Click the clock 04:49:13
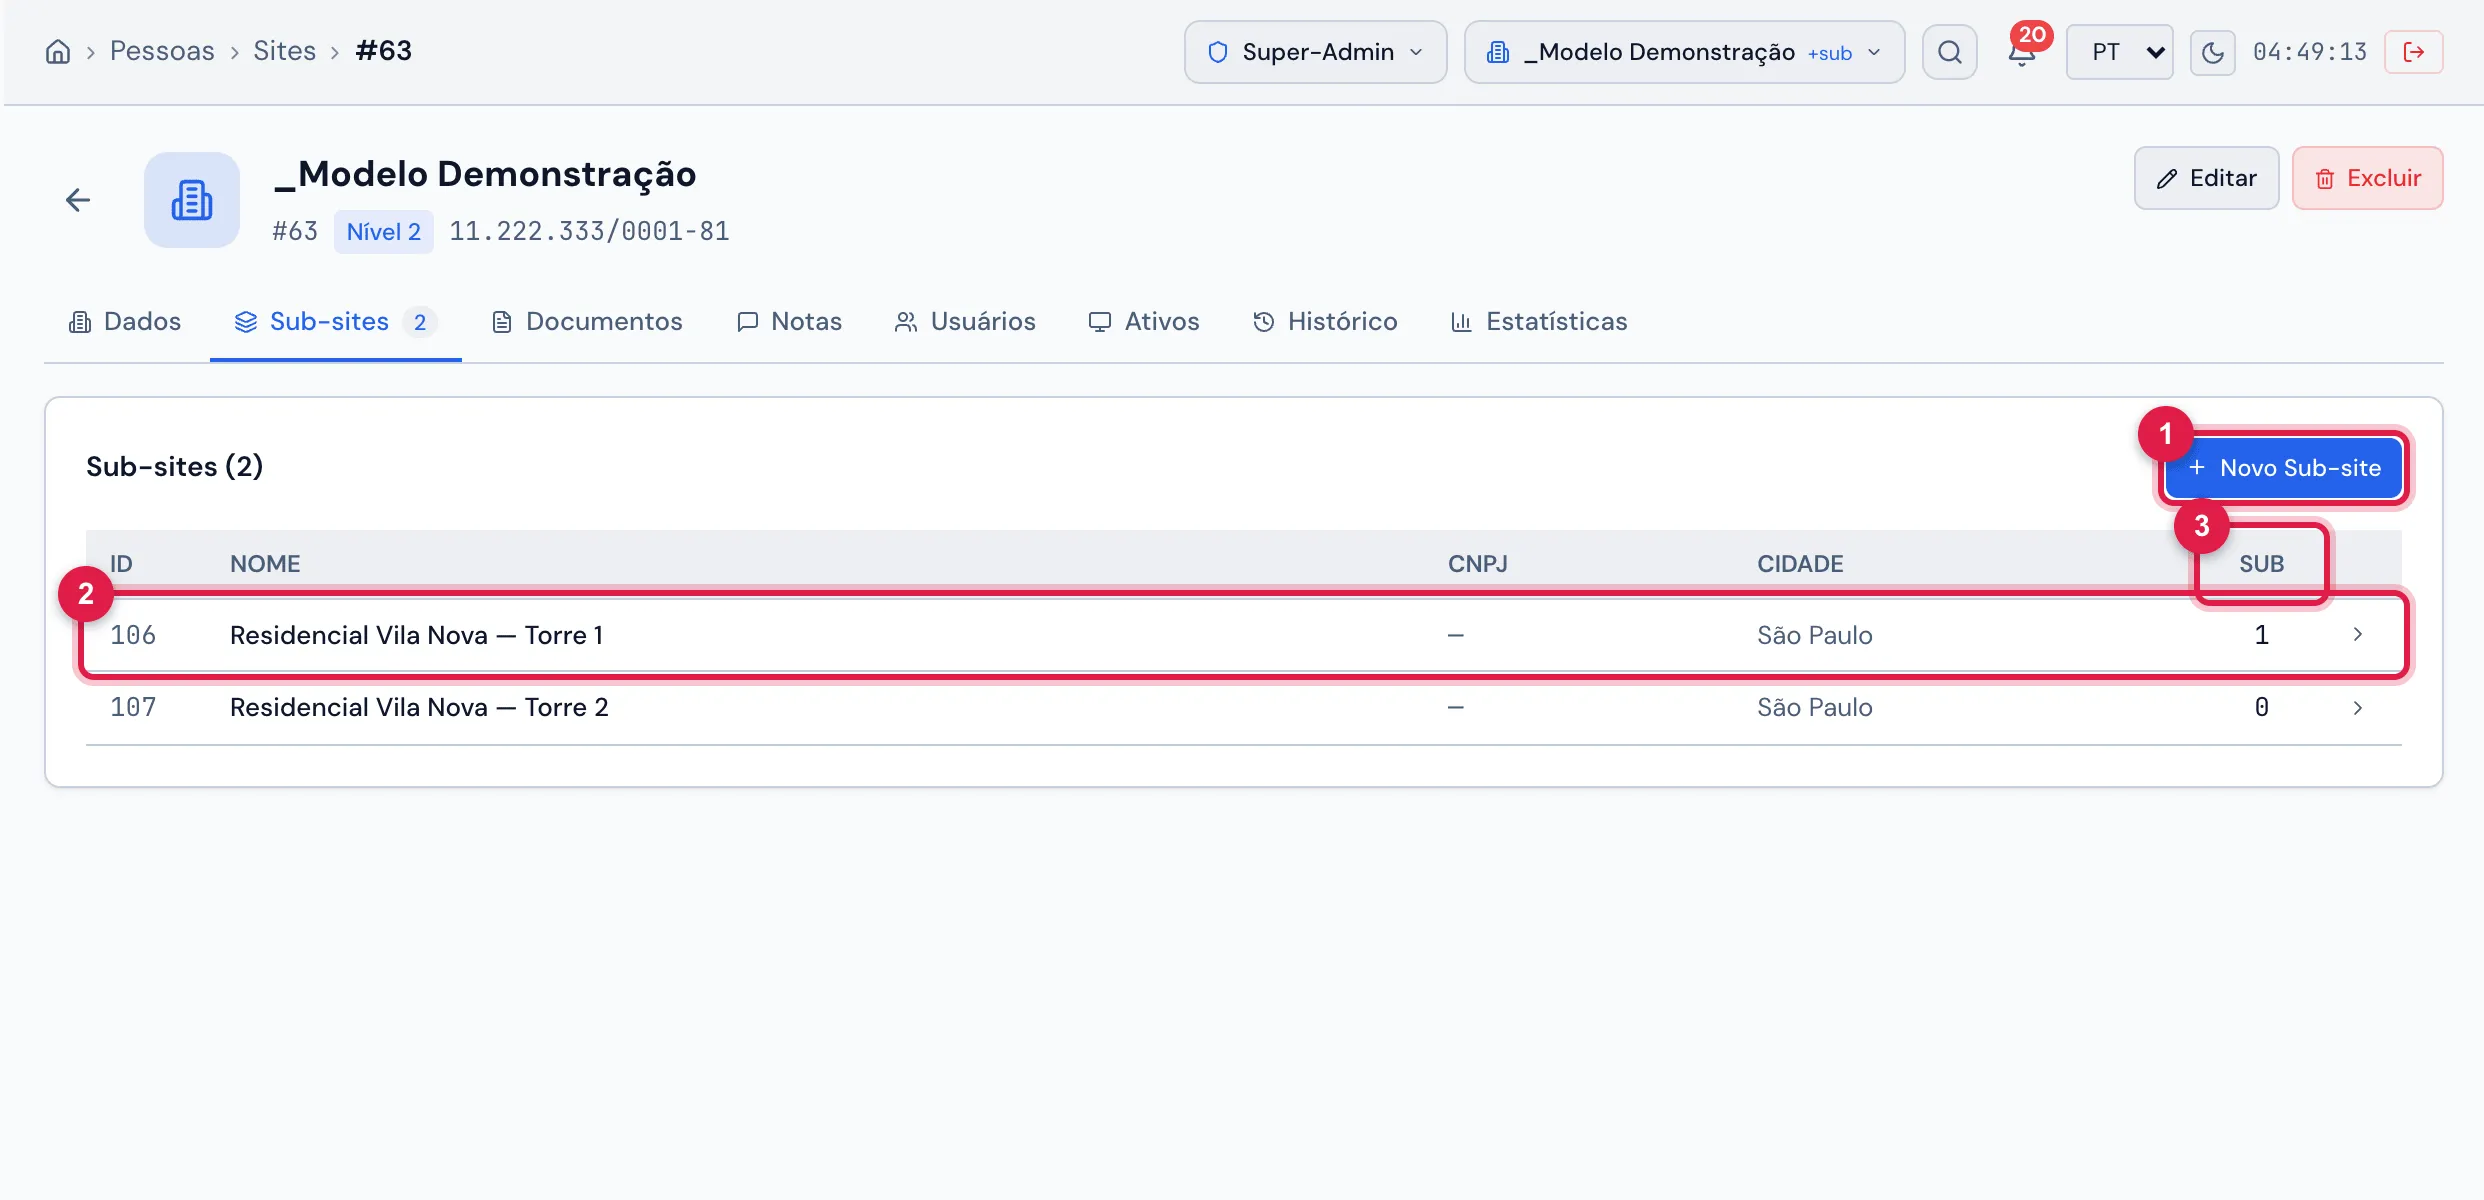 2310,52
